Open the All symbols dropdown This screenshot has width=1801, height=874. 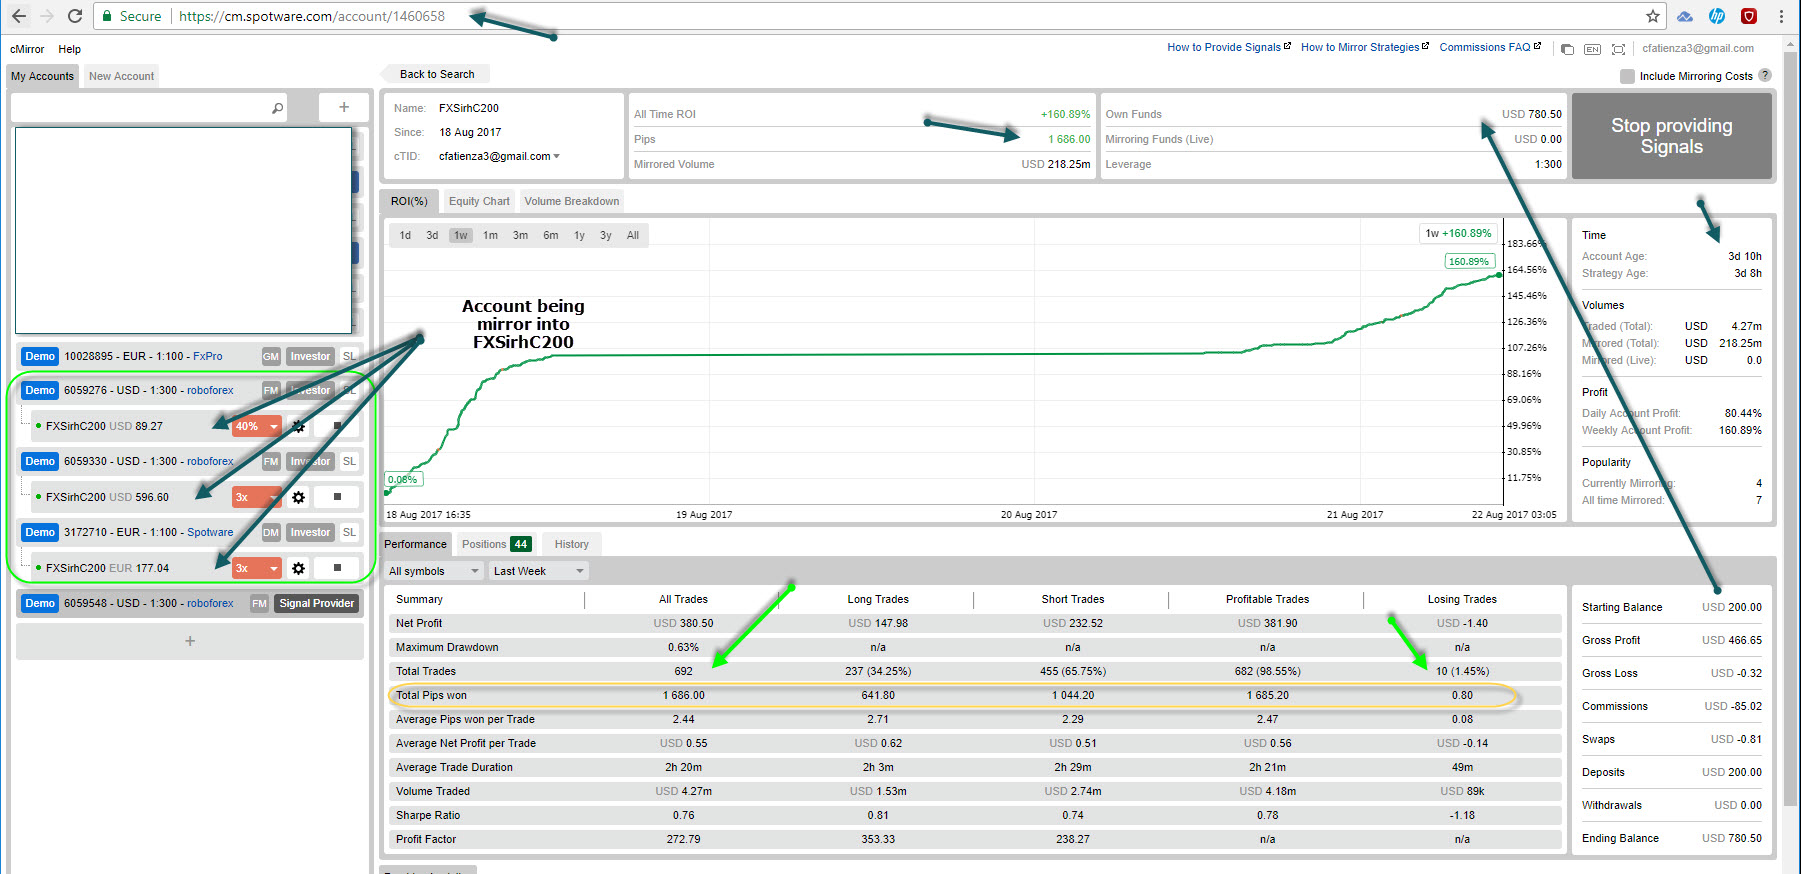(434, 571)
